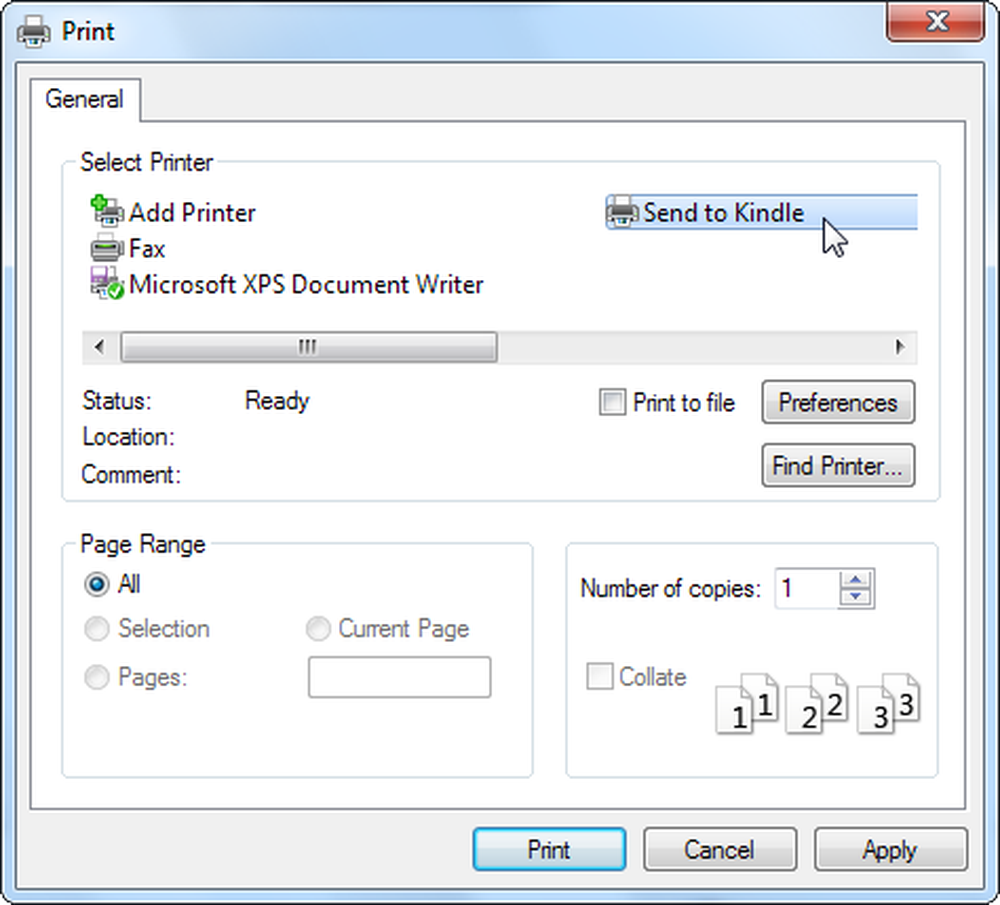Viewport: 1000px width, 905px height.
Task: Click the Pages range text box
Action: 400,677
